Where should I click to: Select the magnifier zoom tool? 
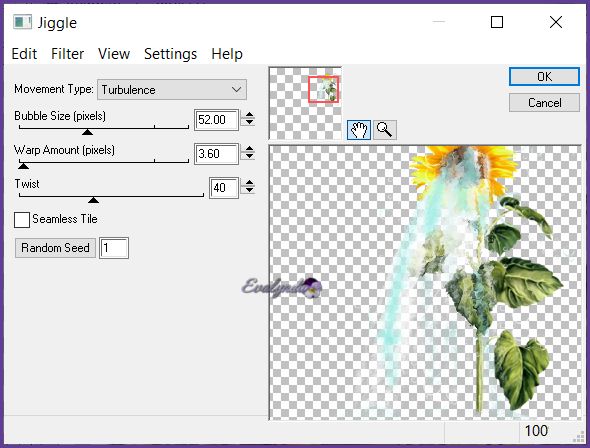pyautogui.click(x=385, y=130)
